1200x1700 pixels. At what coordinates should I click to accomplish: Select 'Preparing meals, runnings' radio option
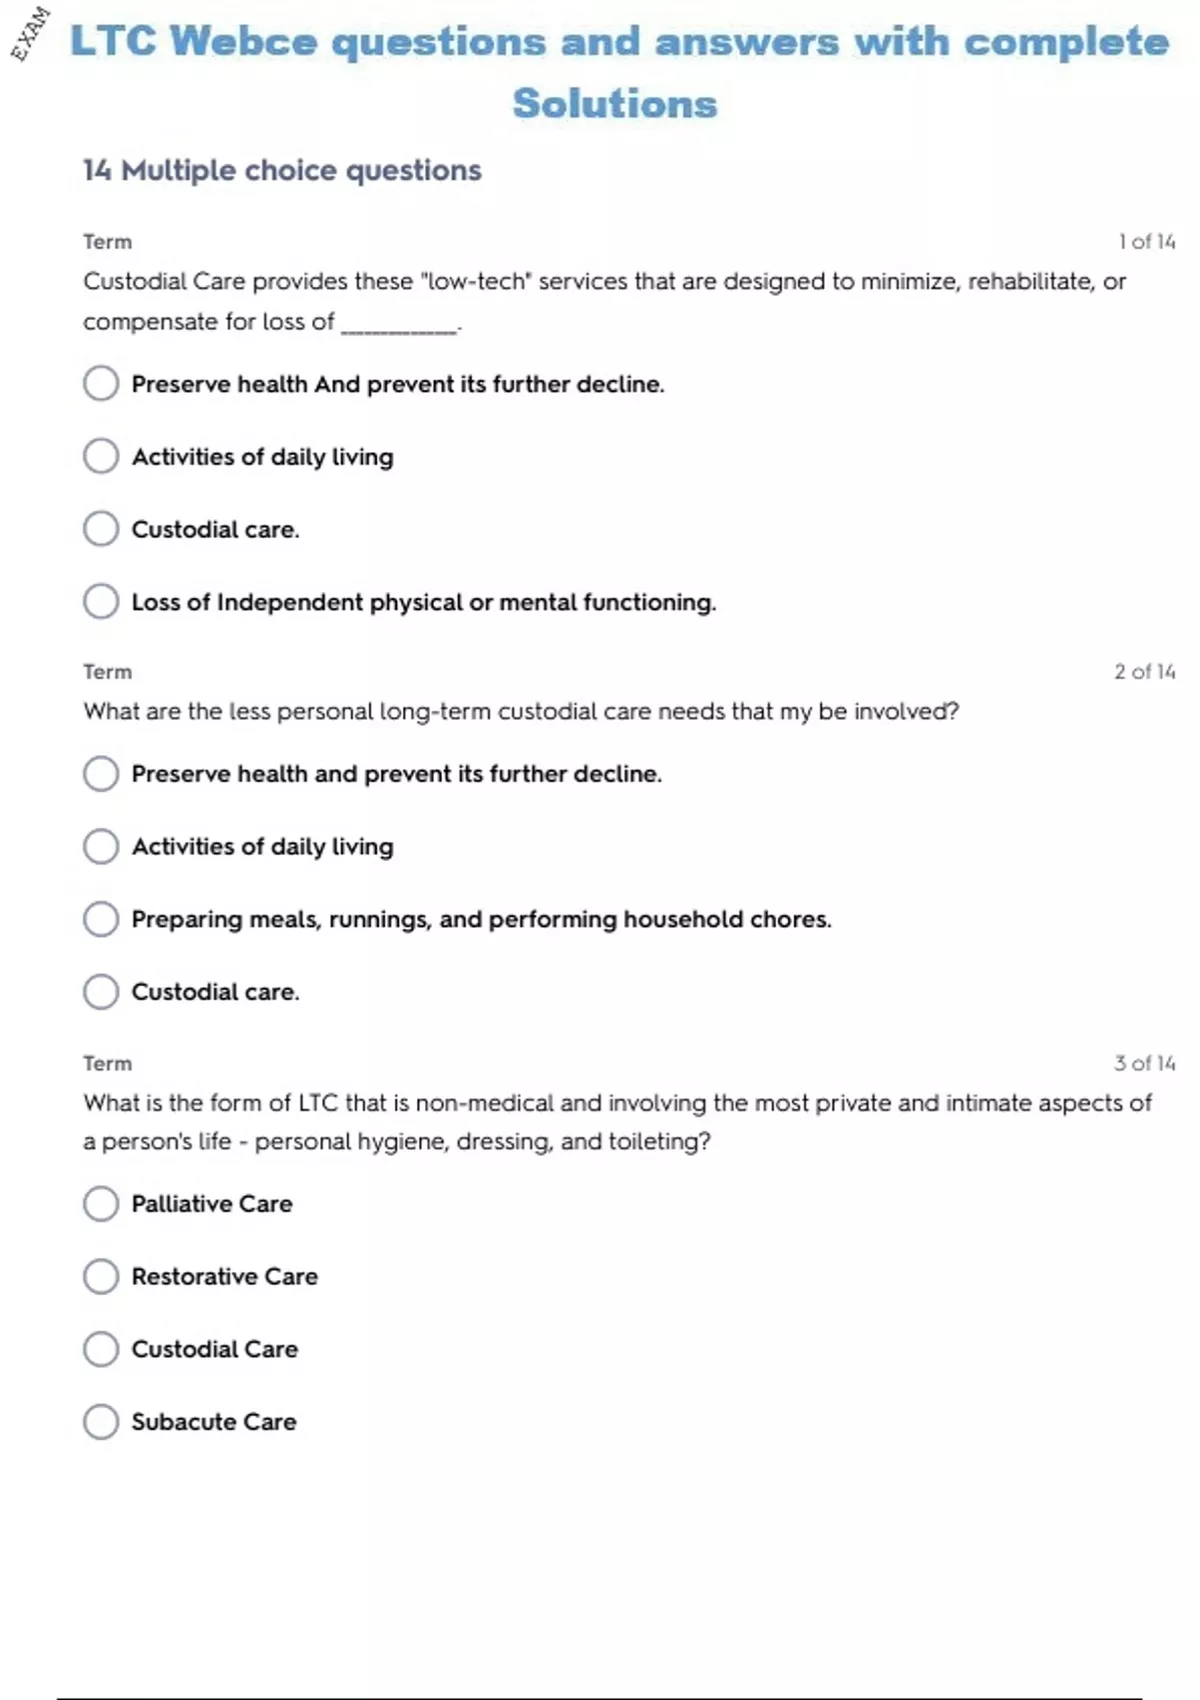pyautogui.click(x=101, y=919)
